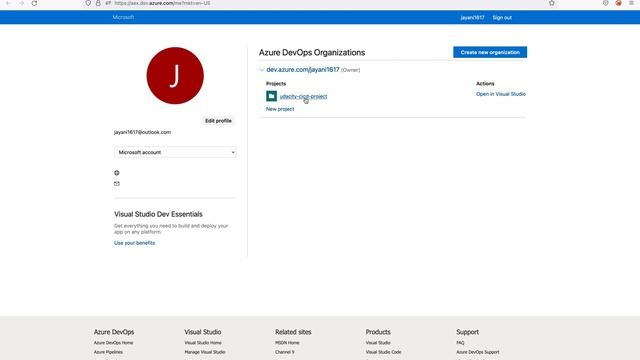Edit profile
640x360 pixels.
(218, 121)
